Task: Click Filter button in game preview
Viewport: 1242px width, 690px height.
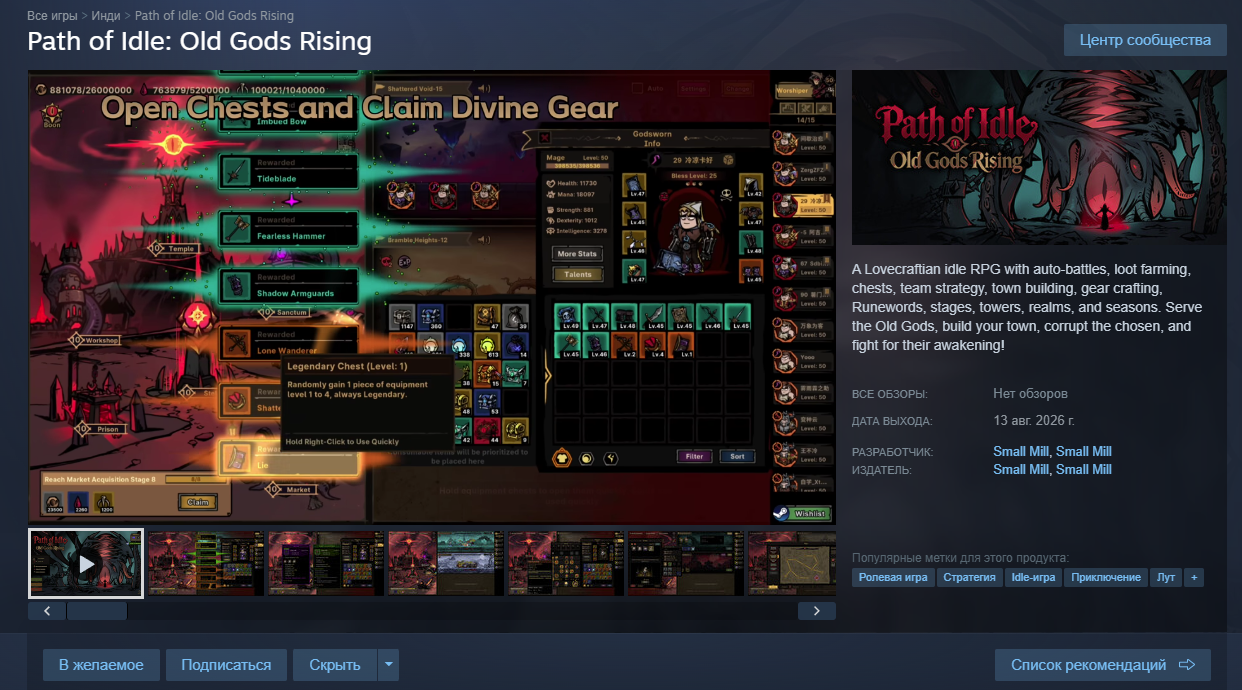Action: pos(694,456)
